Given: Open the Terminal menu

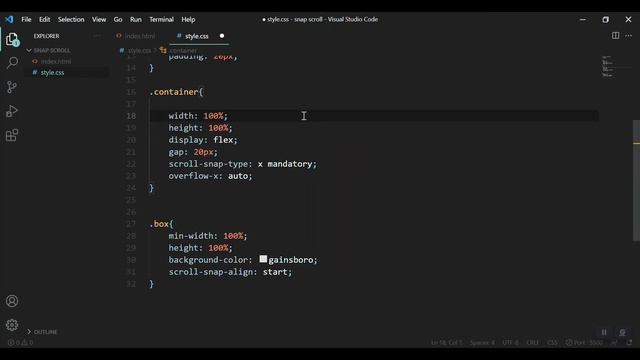Looking at the screenshot, I should (161, 19).
